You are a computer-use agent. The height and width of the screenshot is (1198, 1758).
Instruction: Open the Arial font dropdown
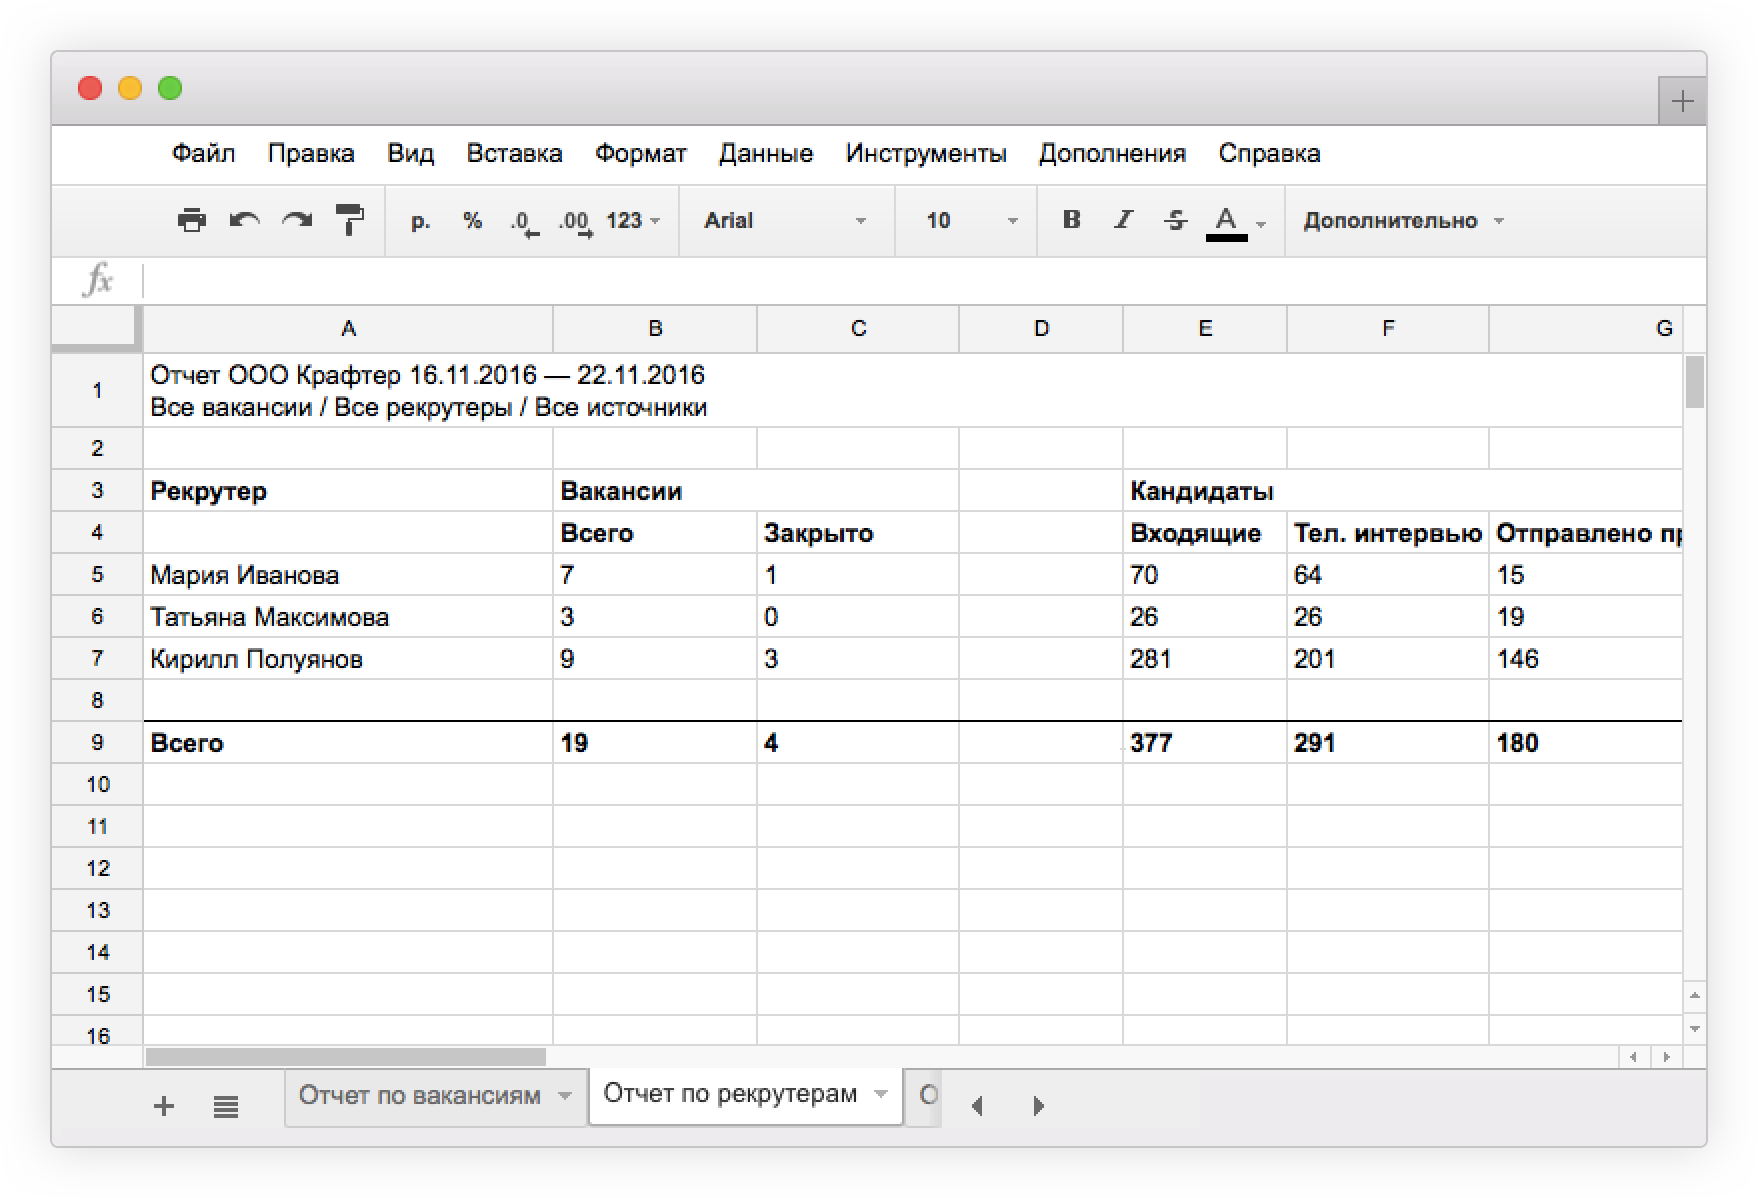[x=784, y=221]
